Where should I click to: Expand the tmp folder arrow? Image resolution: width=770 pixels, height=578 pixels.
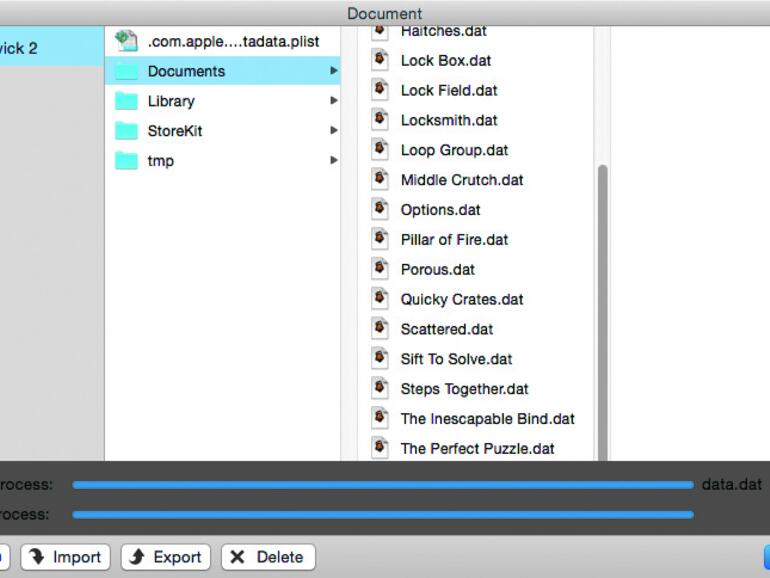pyautogui.click(x=334, y=160)
